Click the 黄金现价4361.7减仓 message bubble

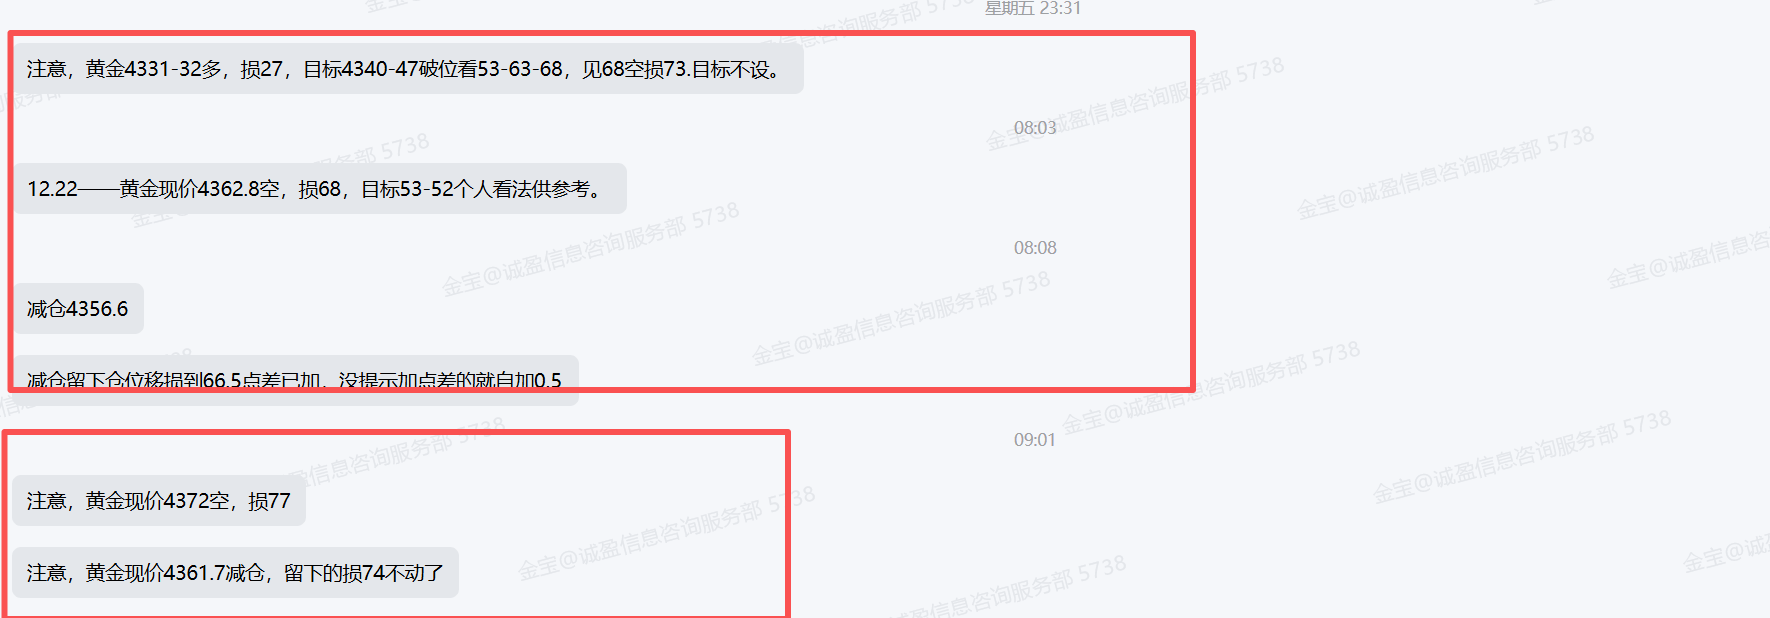click(236, 573)
